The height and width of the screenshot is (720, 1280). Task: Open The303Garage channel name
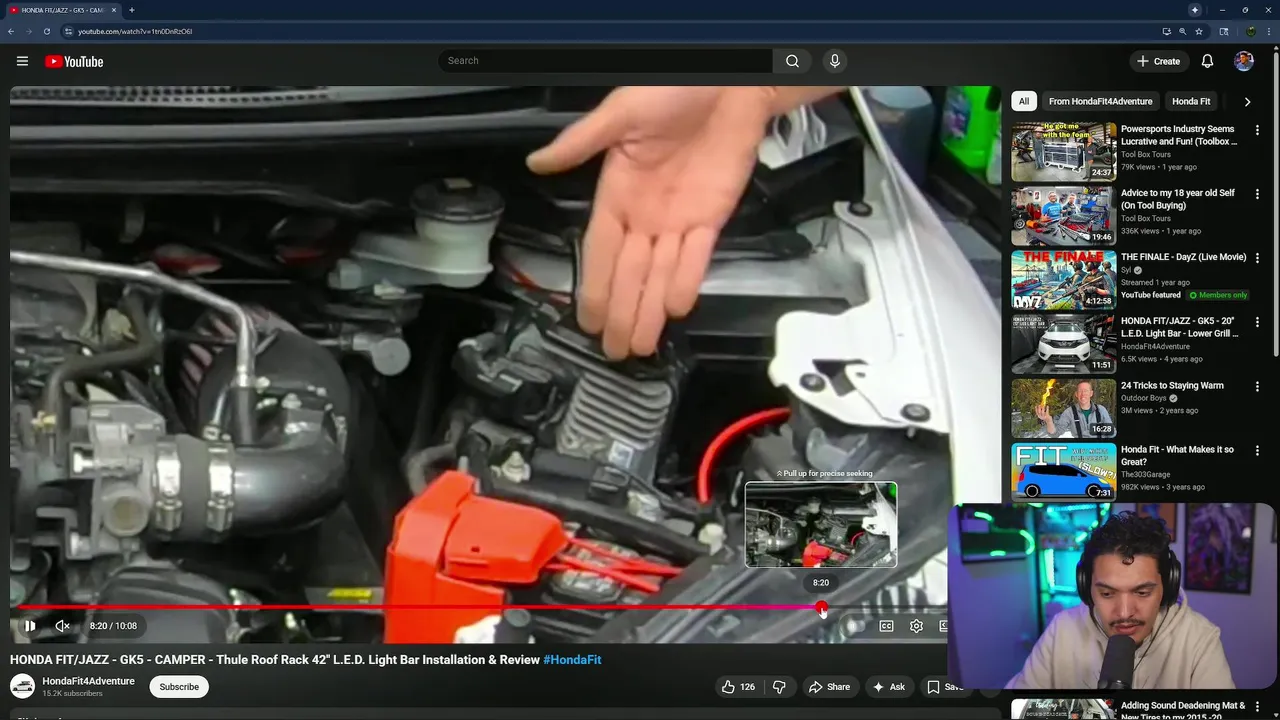[x=1146, y=475]
